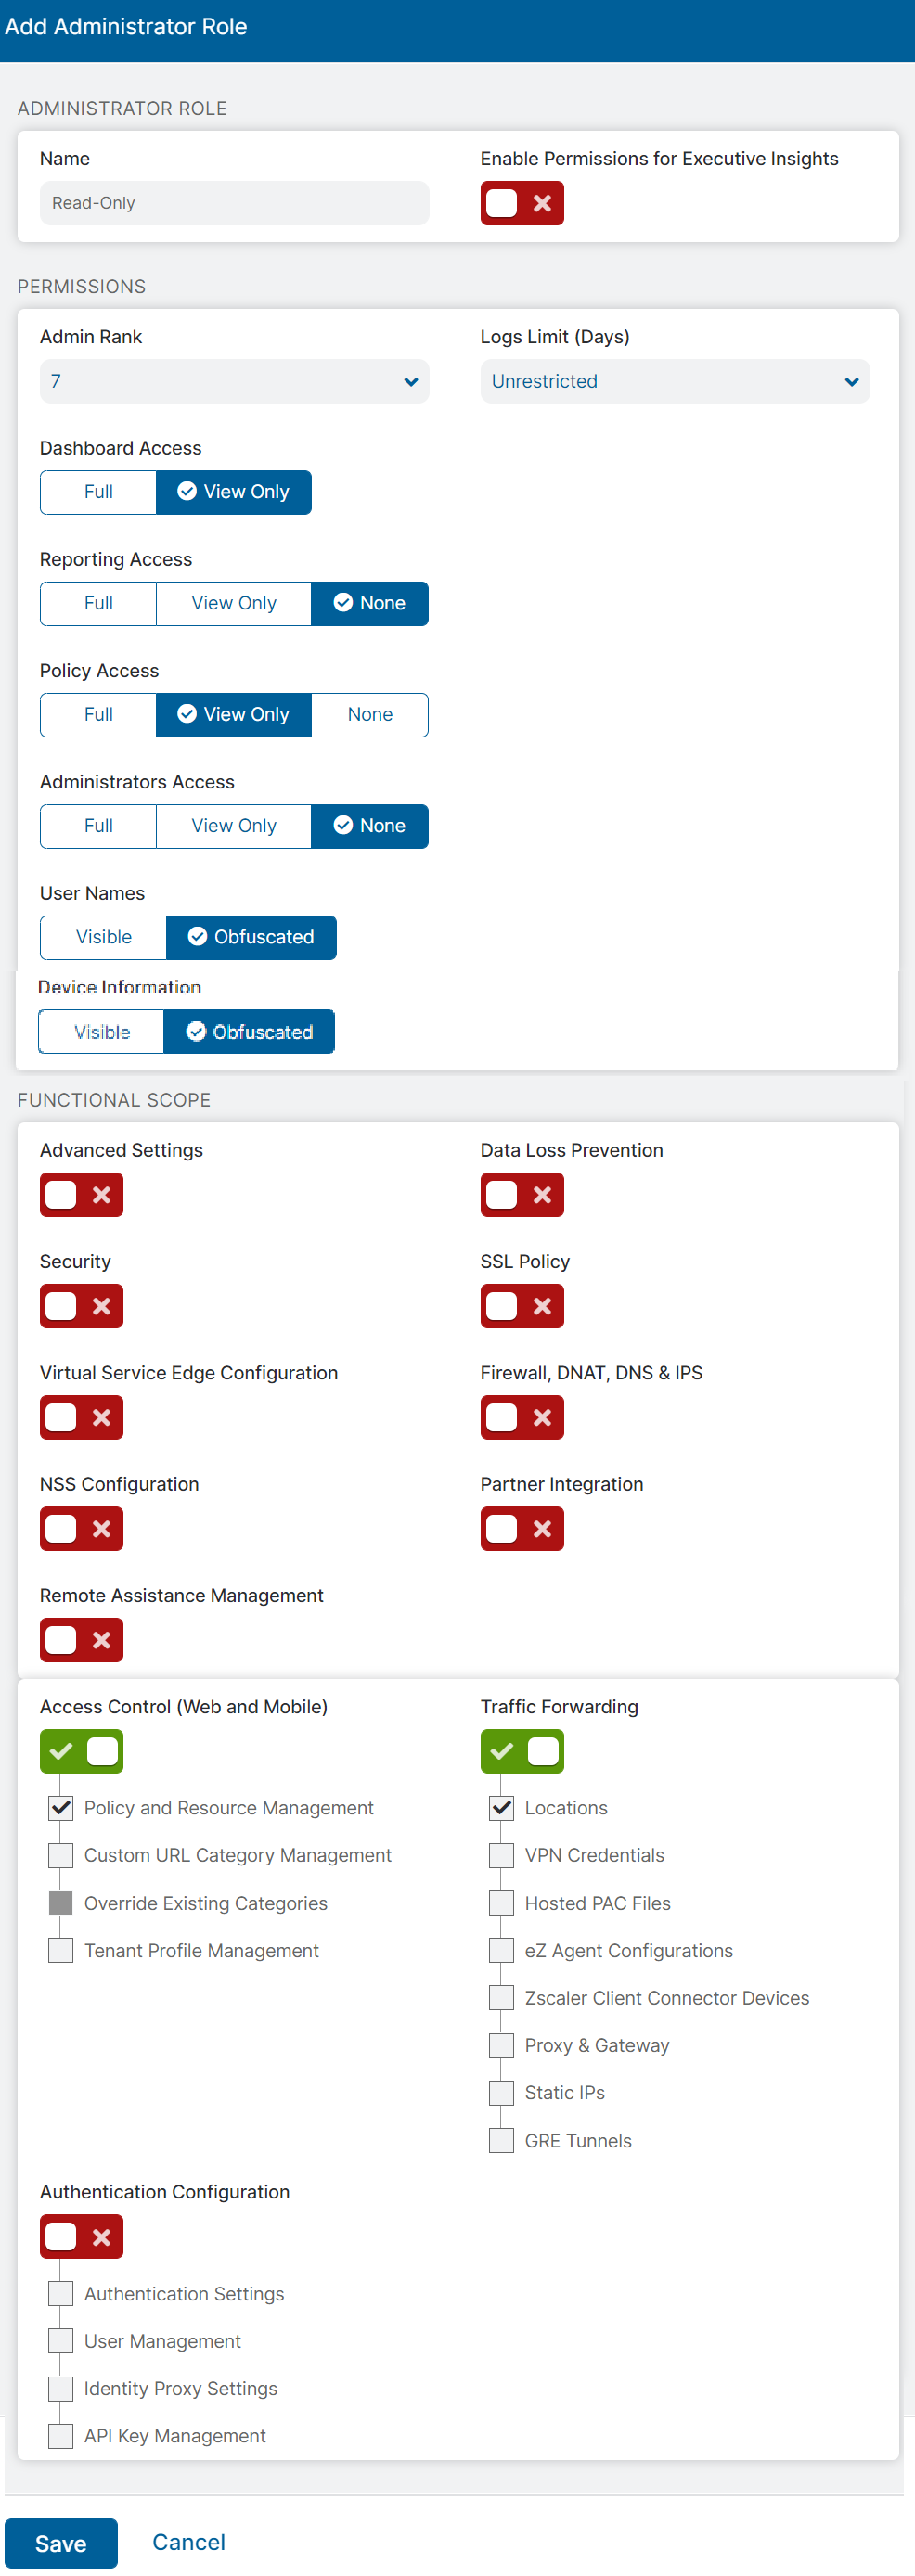
Task: Click the Save button
Action: click(61, 2543)
